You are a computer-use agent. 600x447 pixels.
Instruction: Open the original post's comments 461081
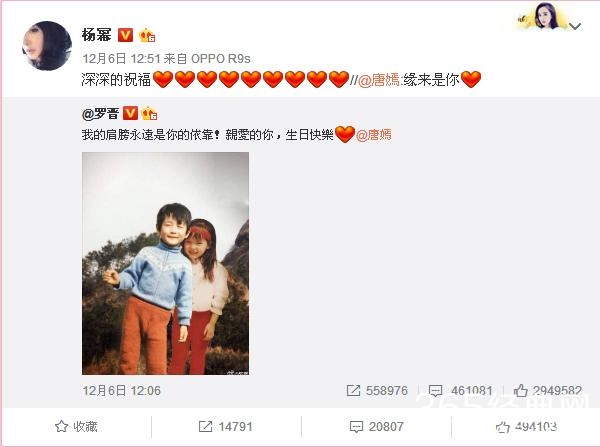460,391
